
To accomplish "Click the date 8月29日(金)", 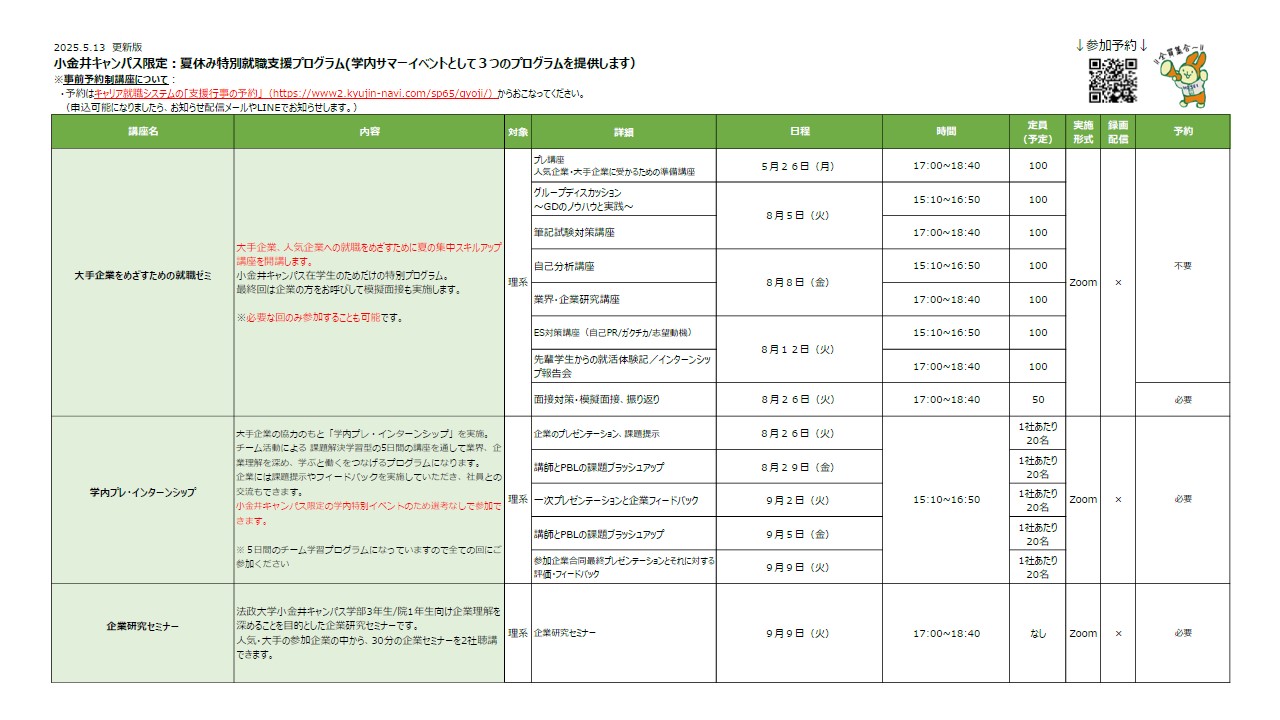I will click(x=798, y=467).
